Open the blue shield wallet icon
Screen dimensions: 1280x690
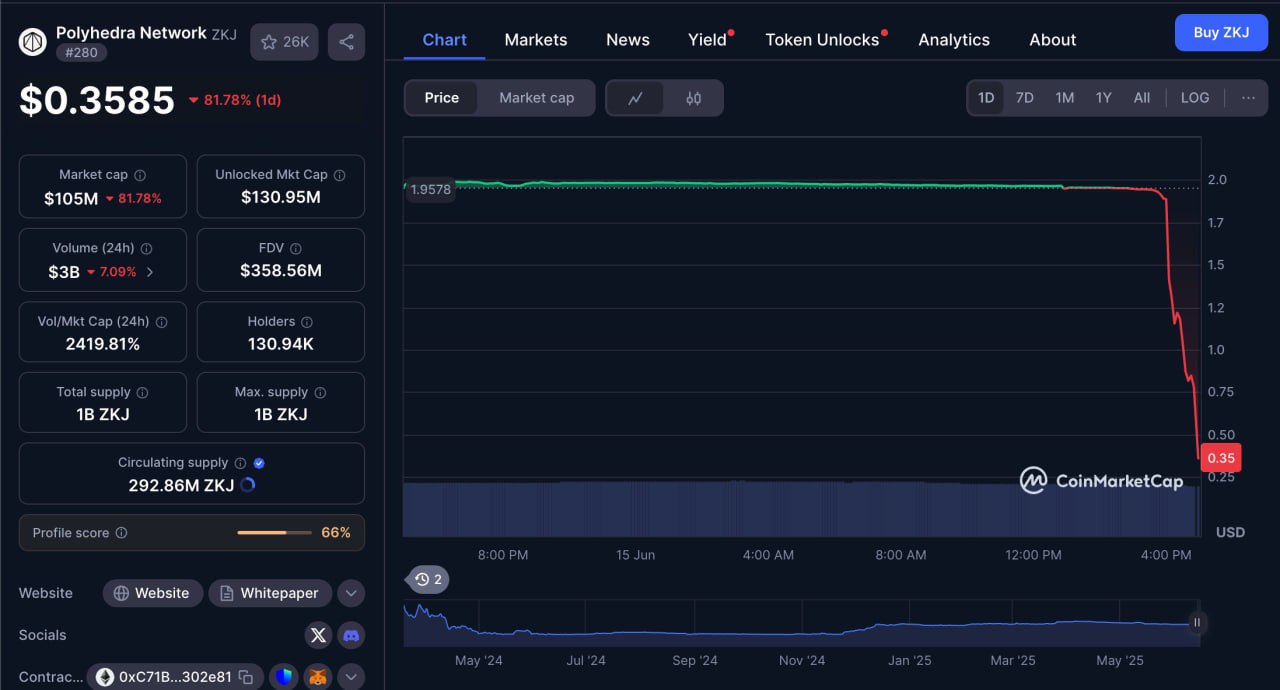(x=283, y=677)
